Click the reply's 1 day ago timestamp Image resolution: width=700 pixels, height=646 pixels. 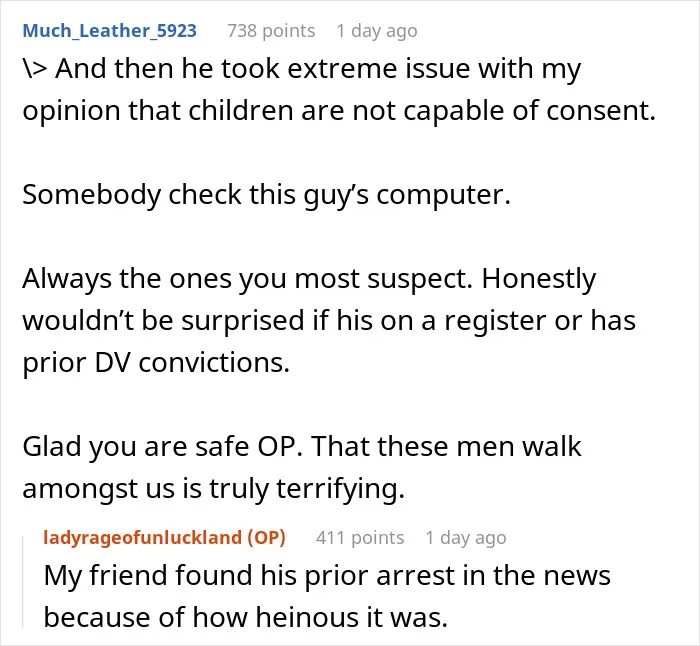tap(466, 538)
